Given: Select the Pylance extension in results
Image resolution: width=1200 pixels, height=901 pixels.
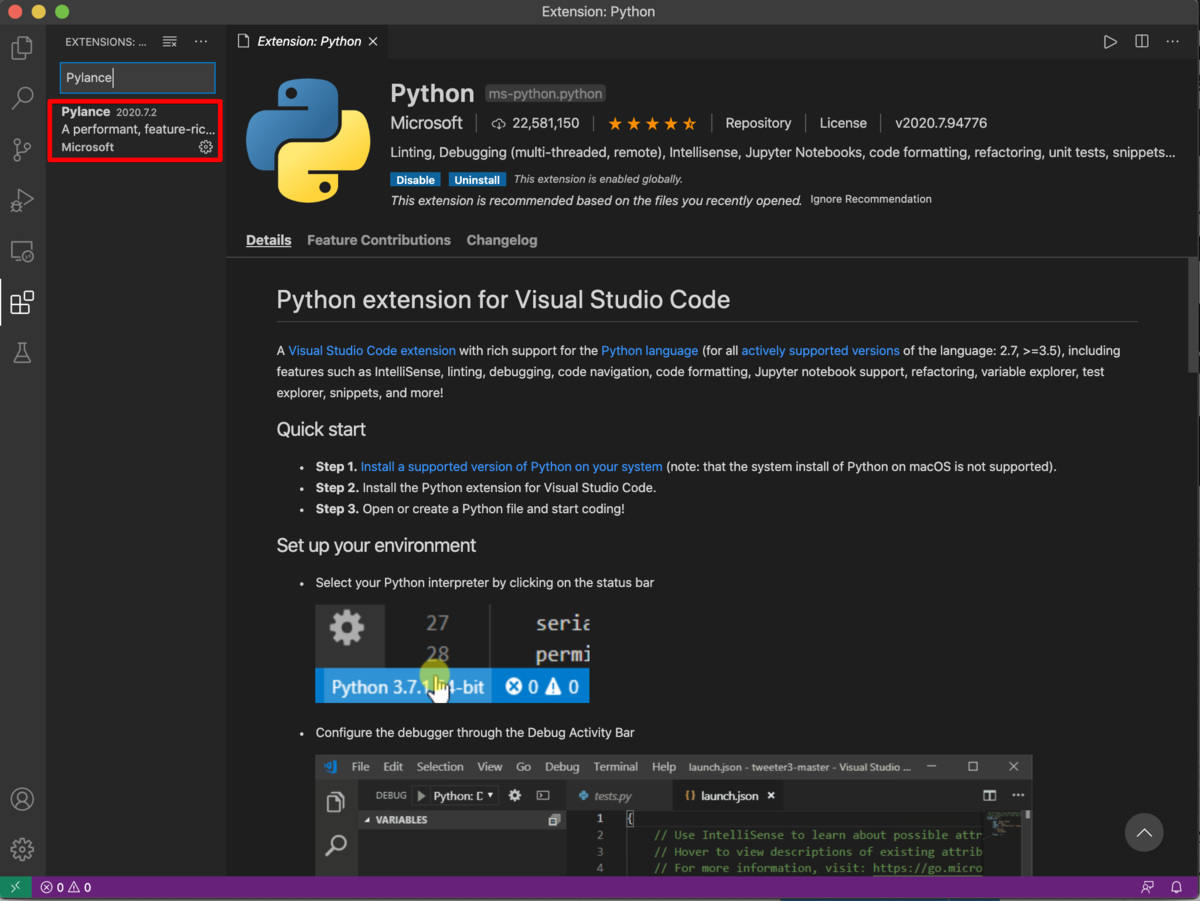Looking at the screenshot, I should point(134,129).
